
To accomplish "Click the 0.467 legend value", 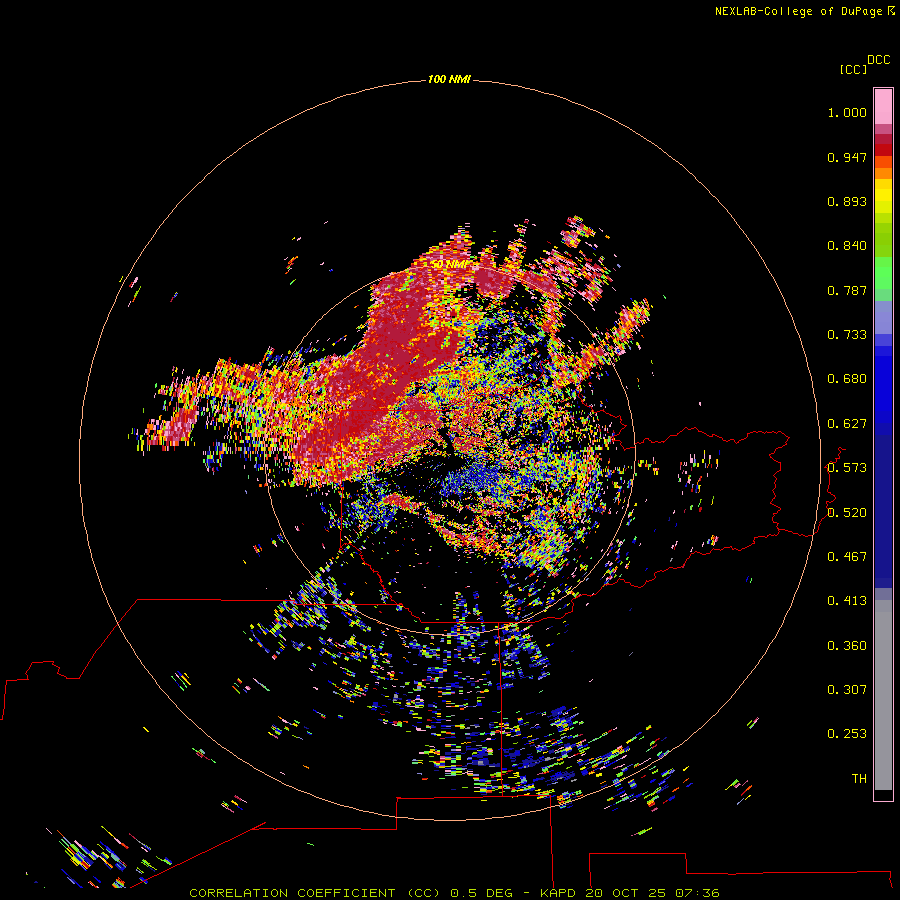I will pos(847,557).
